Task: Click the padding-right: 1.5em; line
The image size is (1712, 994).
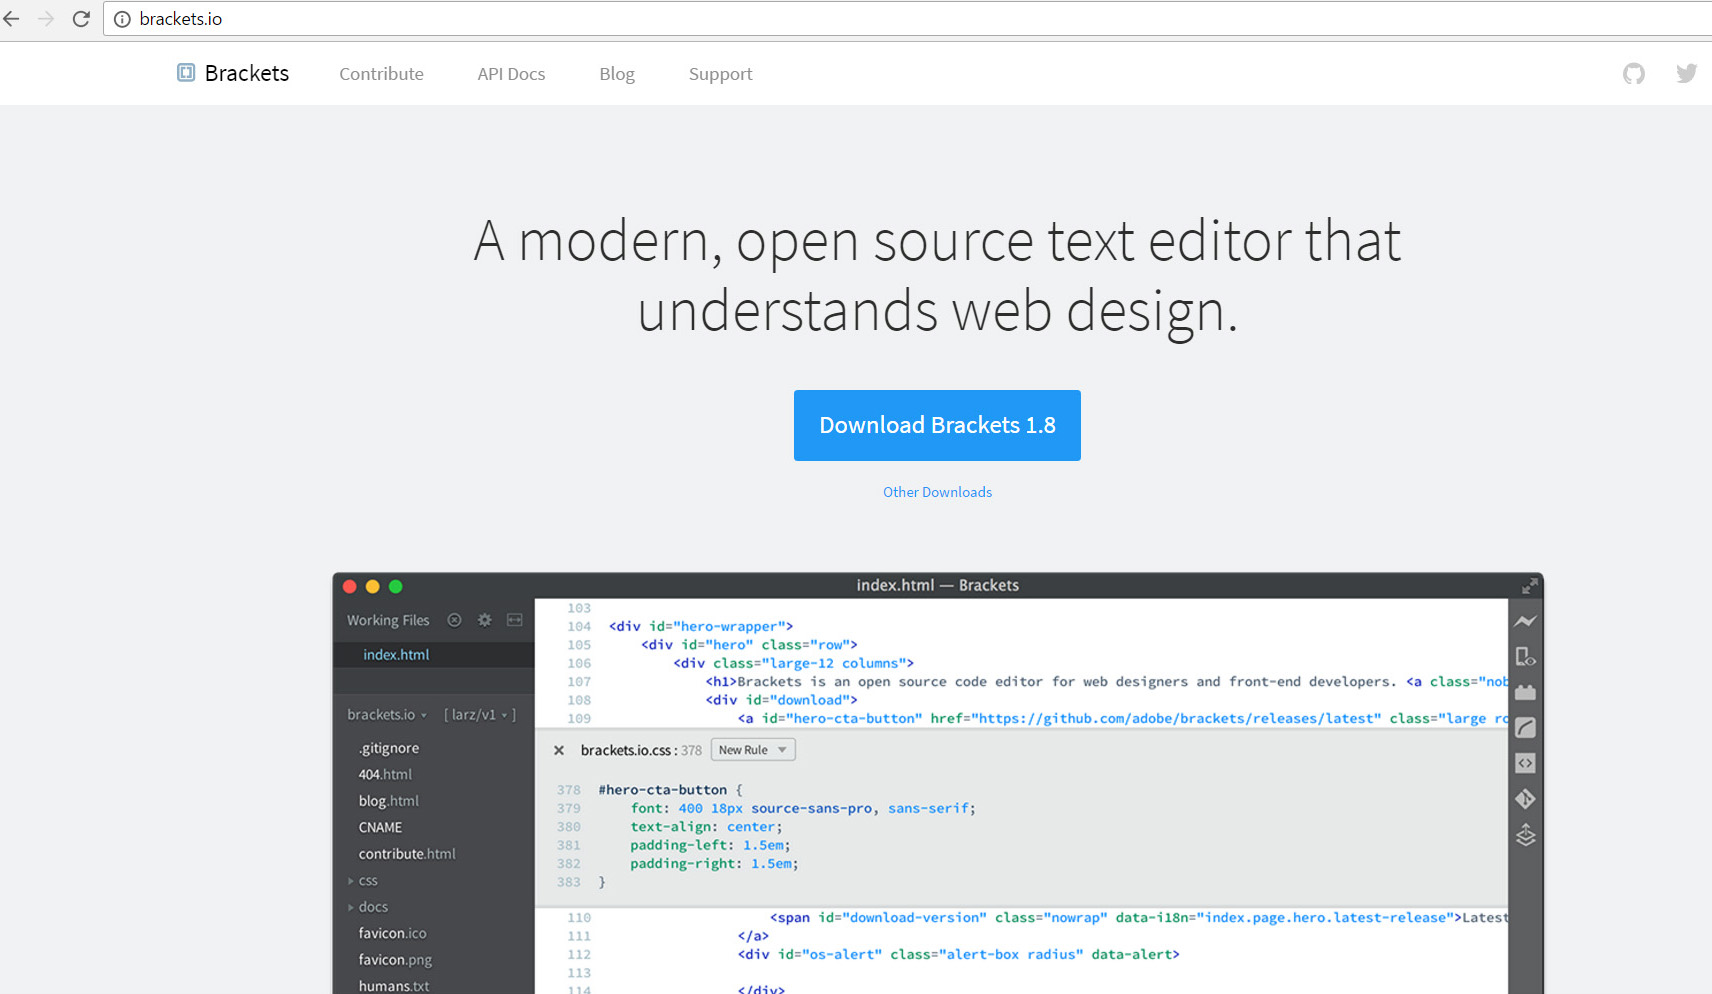Action: click(x=714, y=864)
